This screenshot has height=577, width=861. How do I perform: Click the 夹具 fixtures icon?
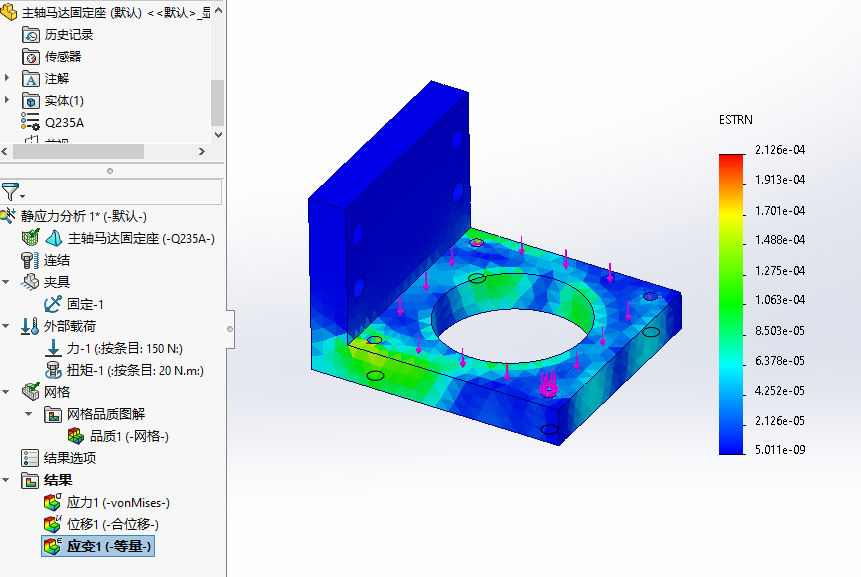tap(30, 282)
